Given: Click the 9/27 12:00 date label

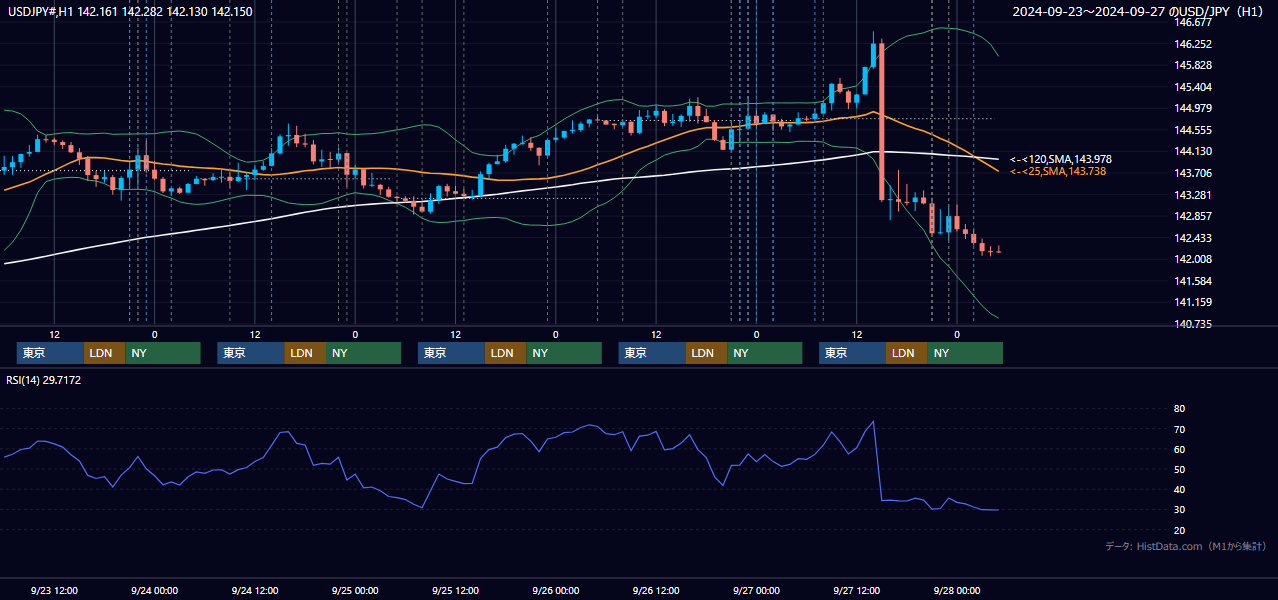Looking at the screenshot, I should point(856,590).
